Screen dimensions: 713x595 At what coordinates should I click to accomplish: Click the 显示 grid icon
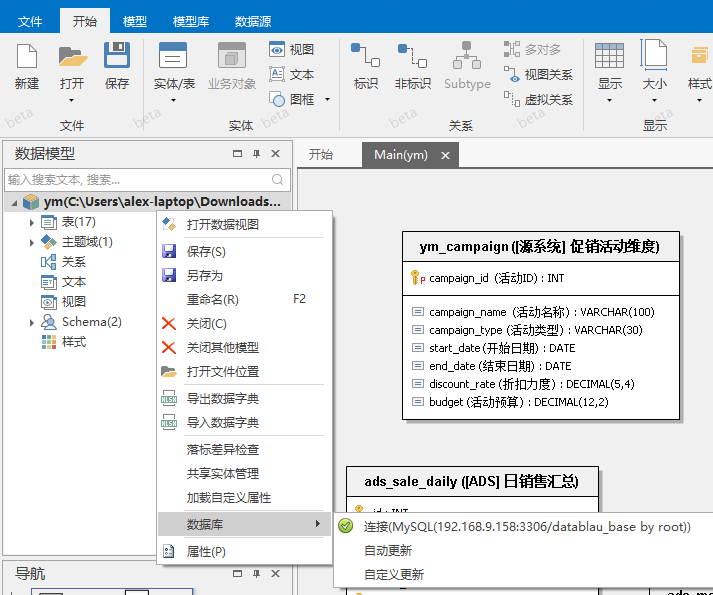(609, 55)
